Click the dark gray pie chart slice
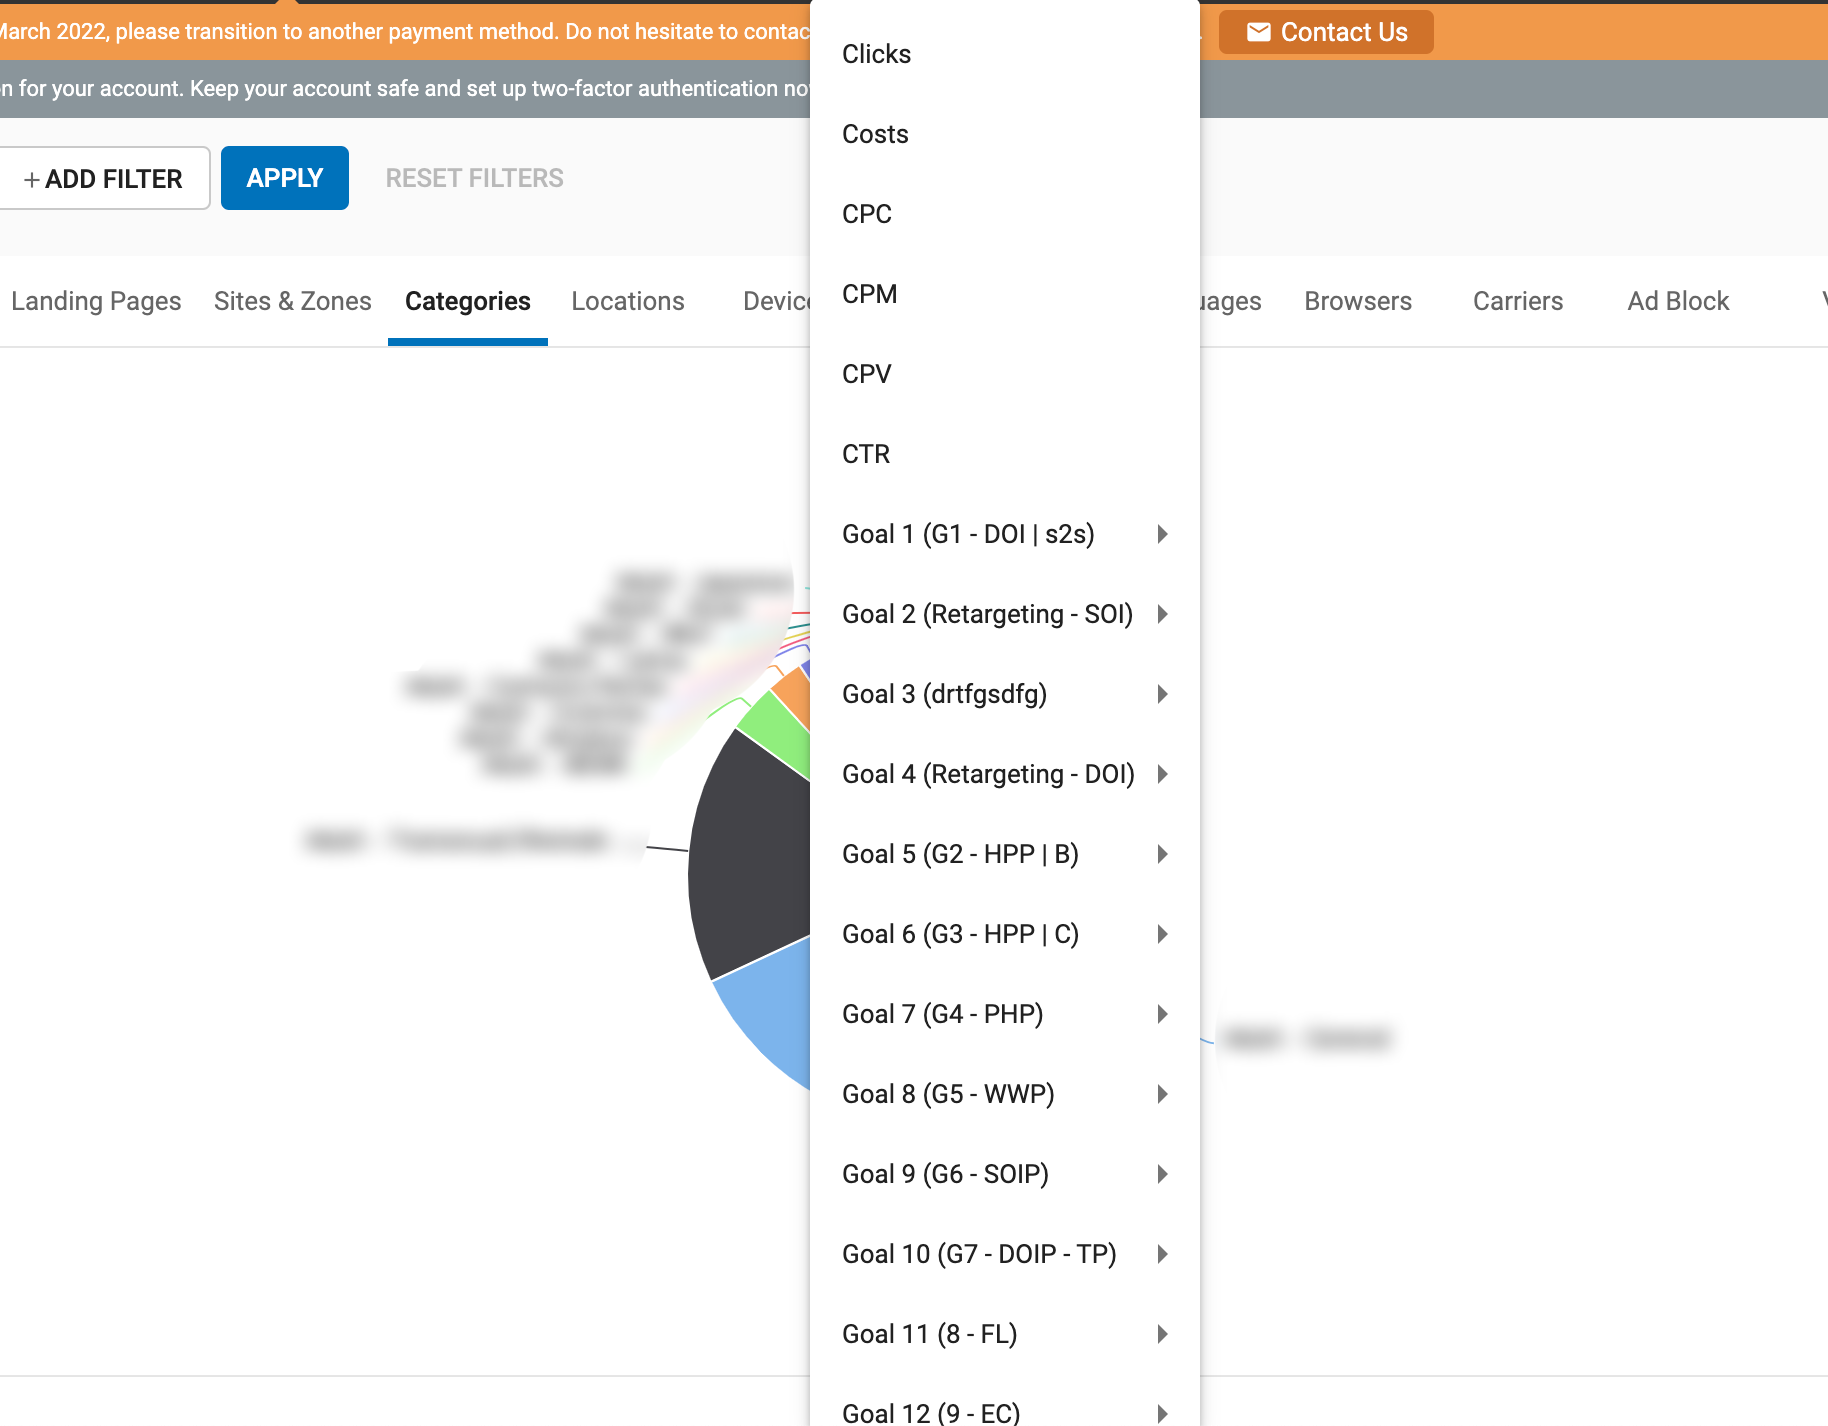Screen dimensions: 1828x1426 coord(750,860)
